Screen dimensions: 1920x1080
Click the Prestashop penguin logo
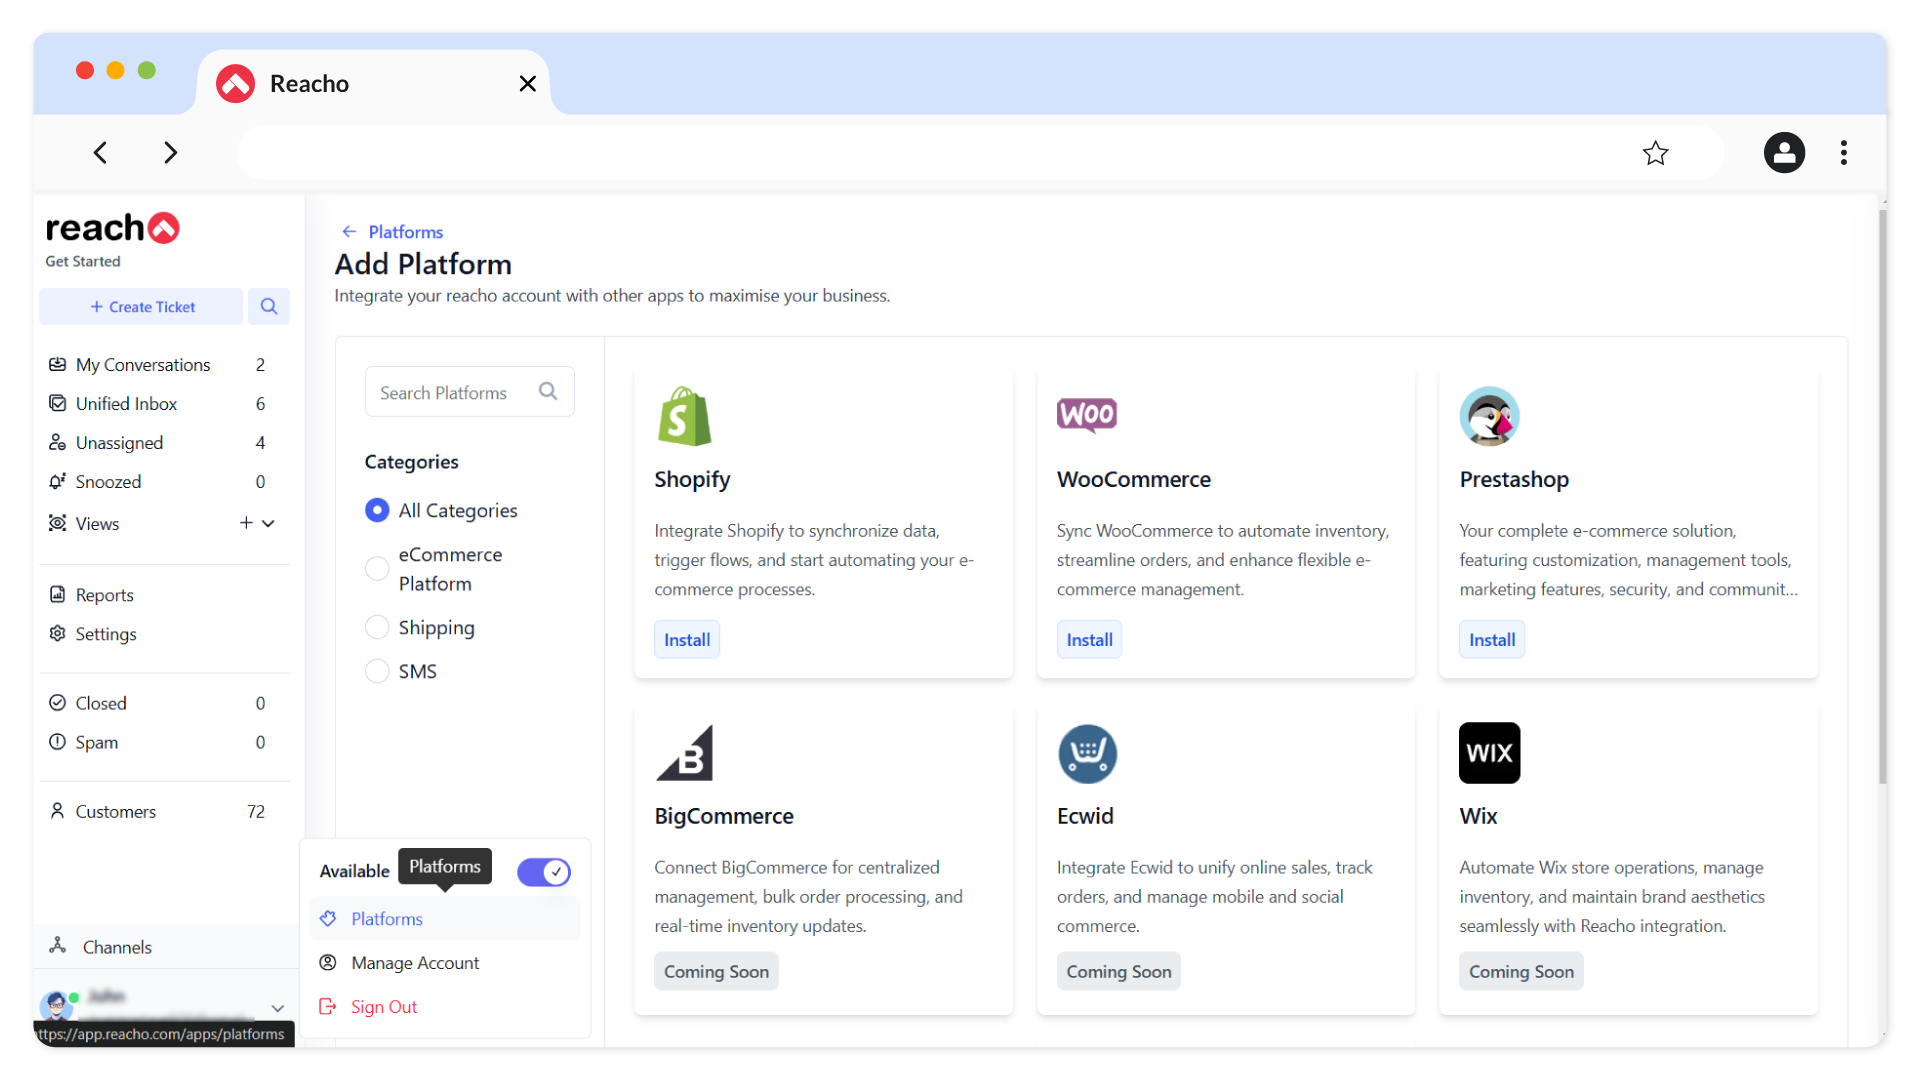pos(1489,416)
